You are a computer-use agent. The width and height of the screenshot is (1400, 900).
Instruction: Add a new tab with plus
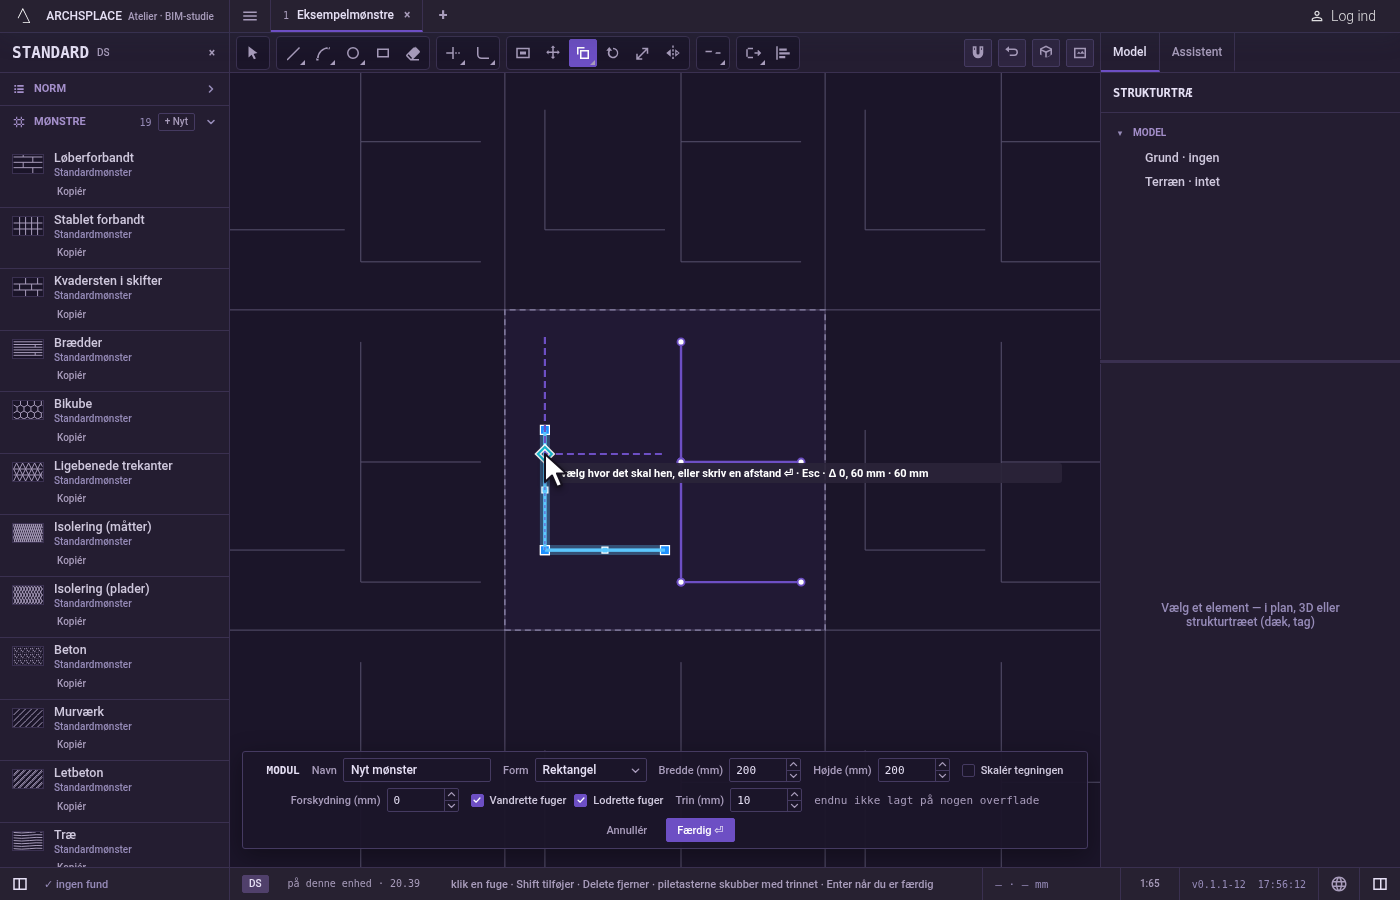[443, 15]
